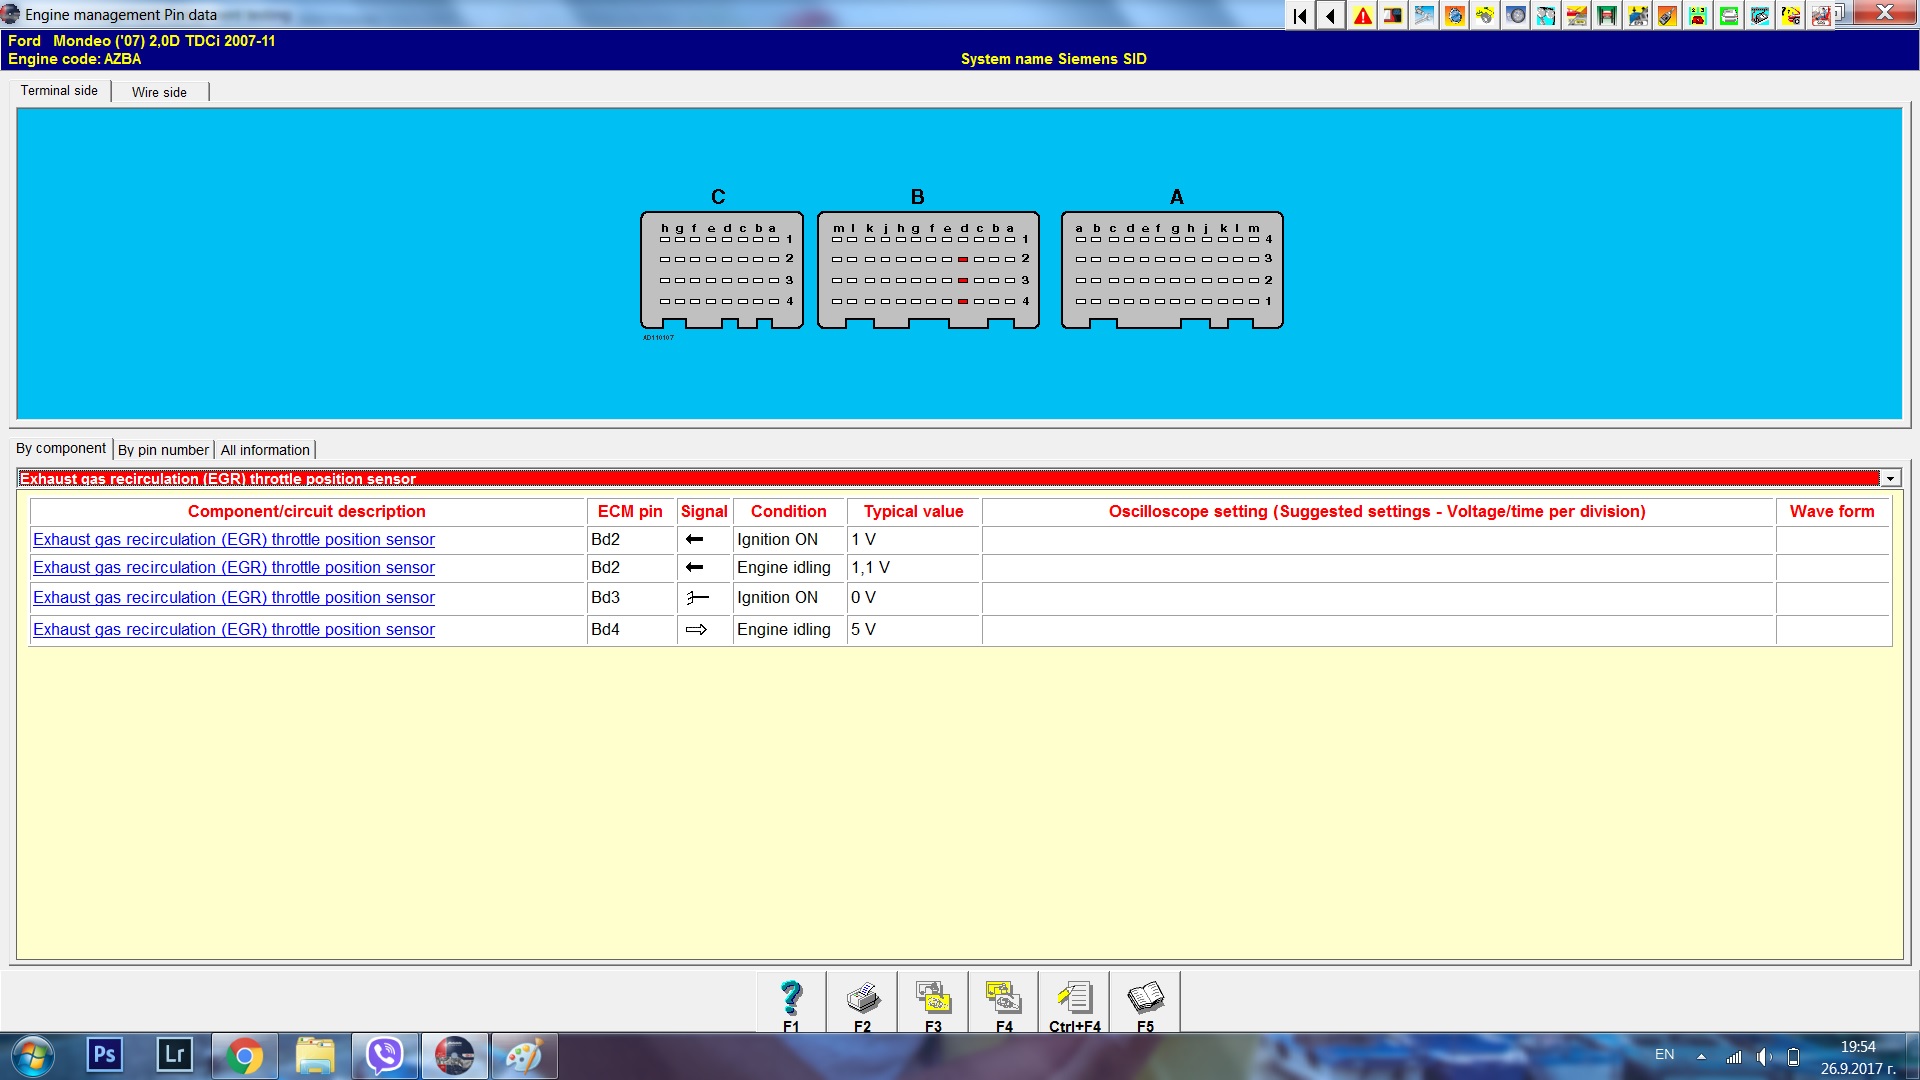Viewport: 1920px width, 1080px height.
Task: Click the car on lift toolbar icon
Action: 1607,15
